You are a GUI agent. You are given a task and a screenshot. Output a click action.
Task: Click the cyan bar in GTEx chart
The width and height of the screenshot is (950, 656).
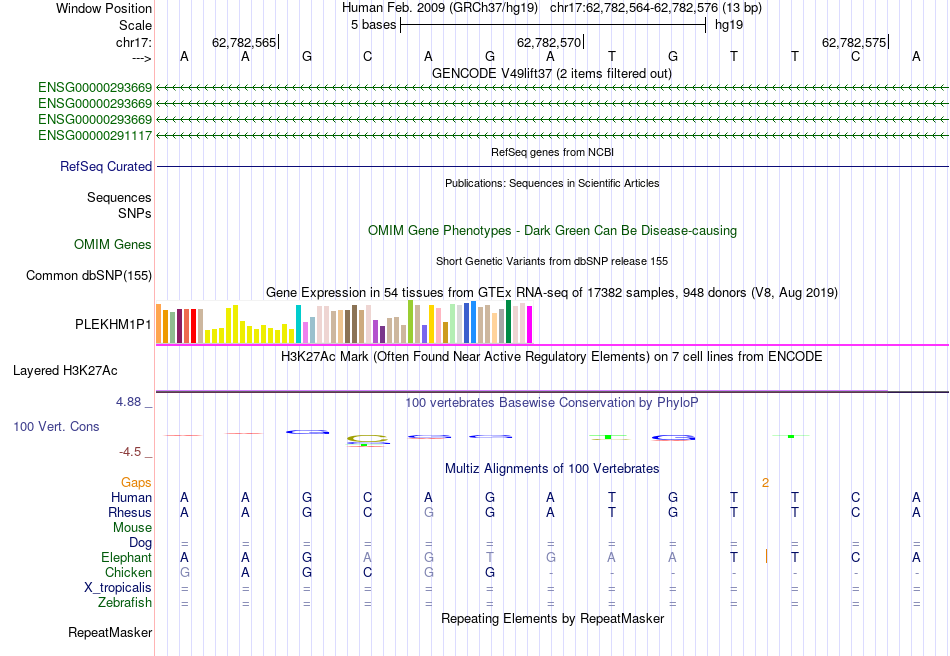point(298,324)
